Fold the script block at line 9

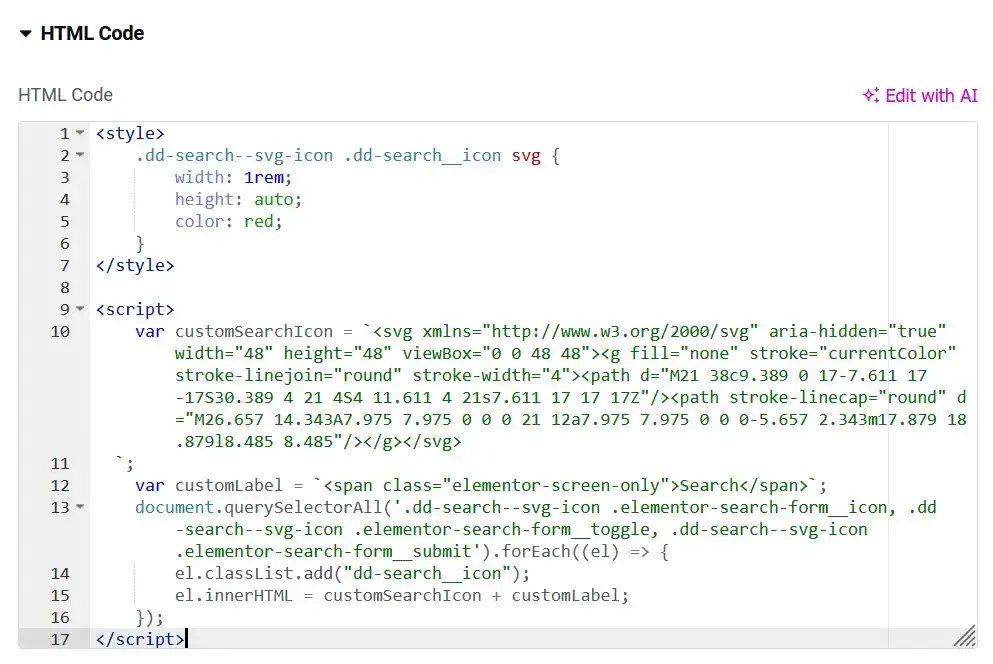click(x=80, y=309)
